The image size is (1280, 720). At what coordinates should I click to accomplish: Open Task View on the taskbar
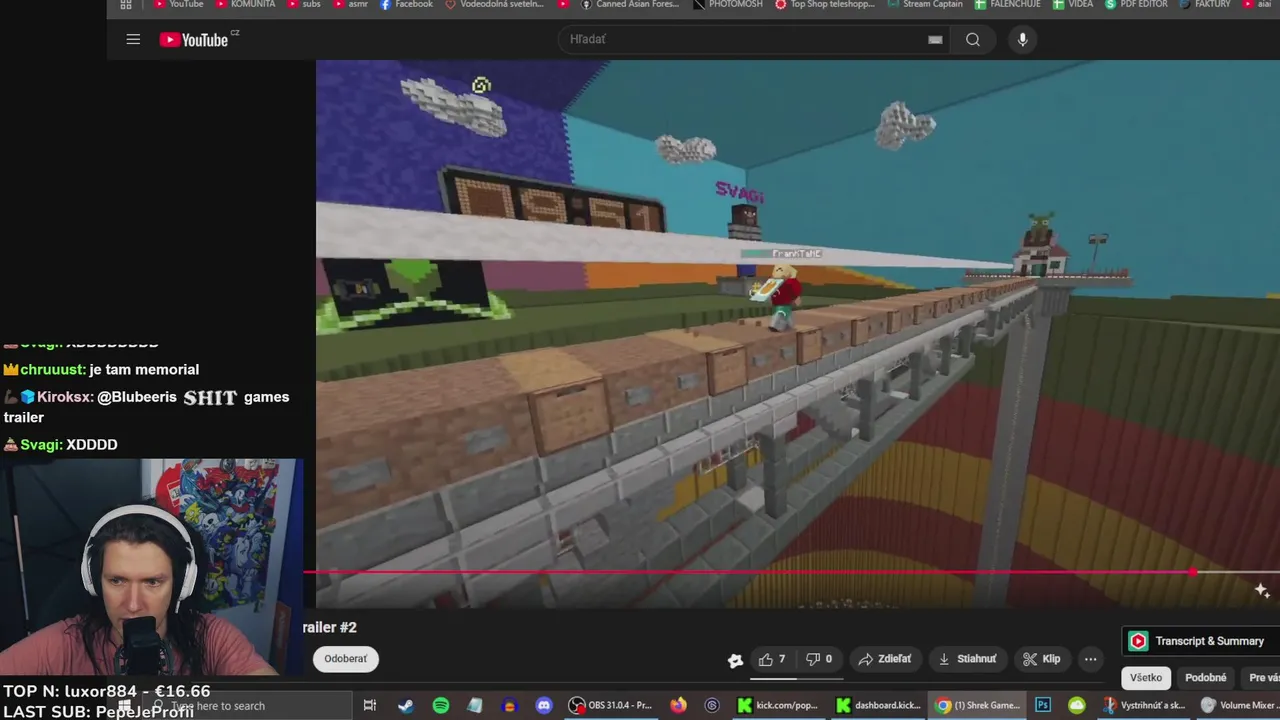click(x=370, y=705)
